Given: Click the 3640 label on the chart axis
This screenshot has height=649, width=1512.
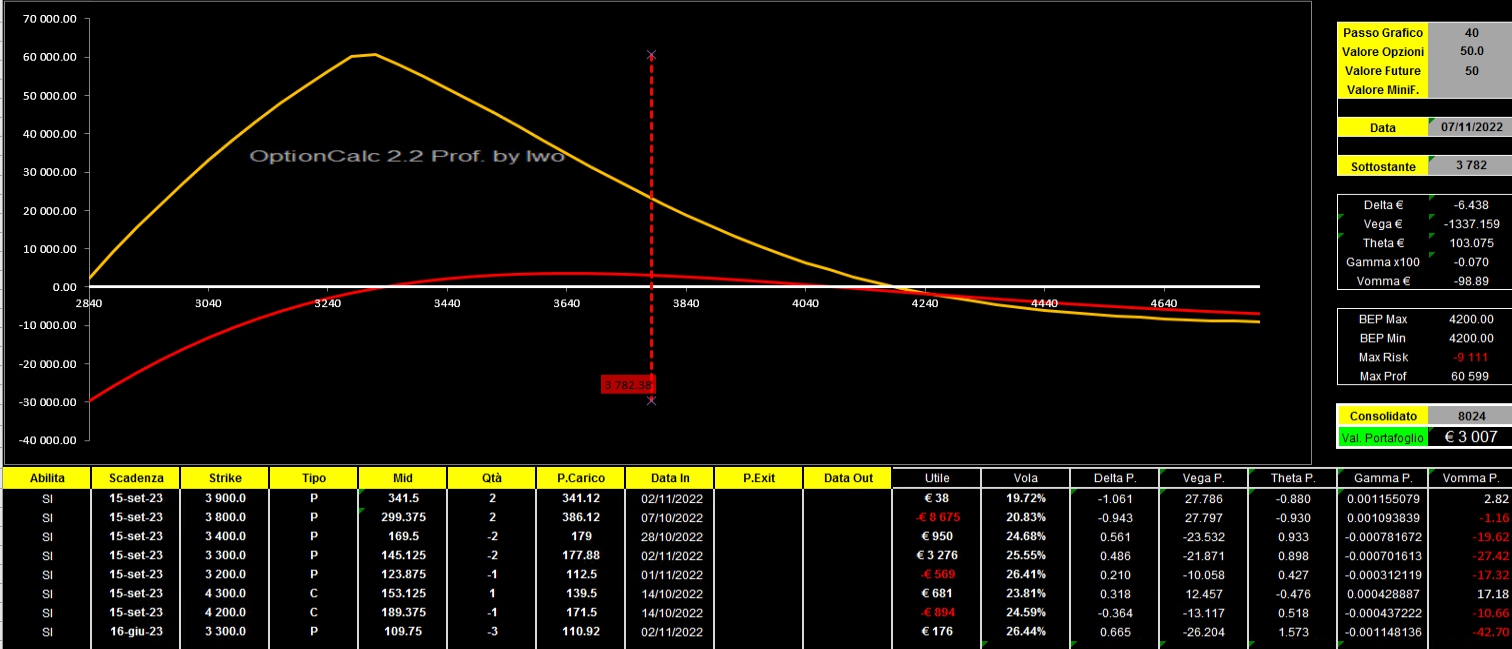Looking at the screenshot, I should click(565, 302).
